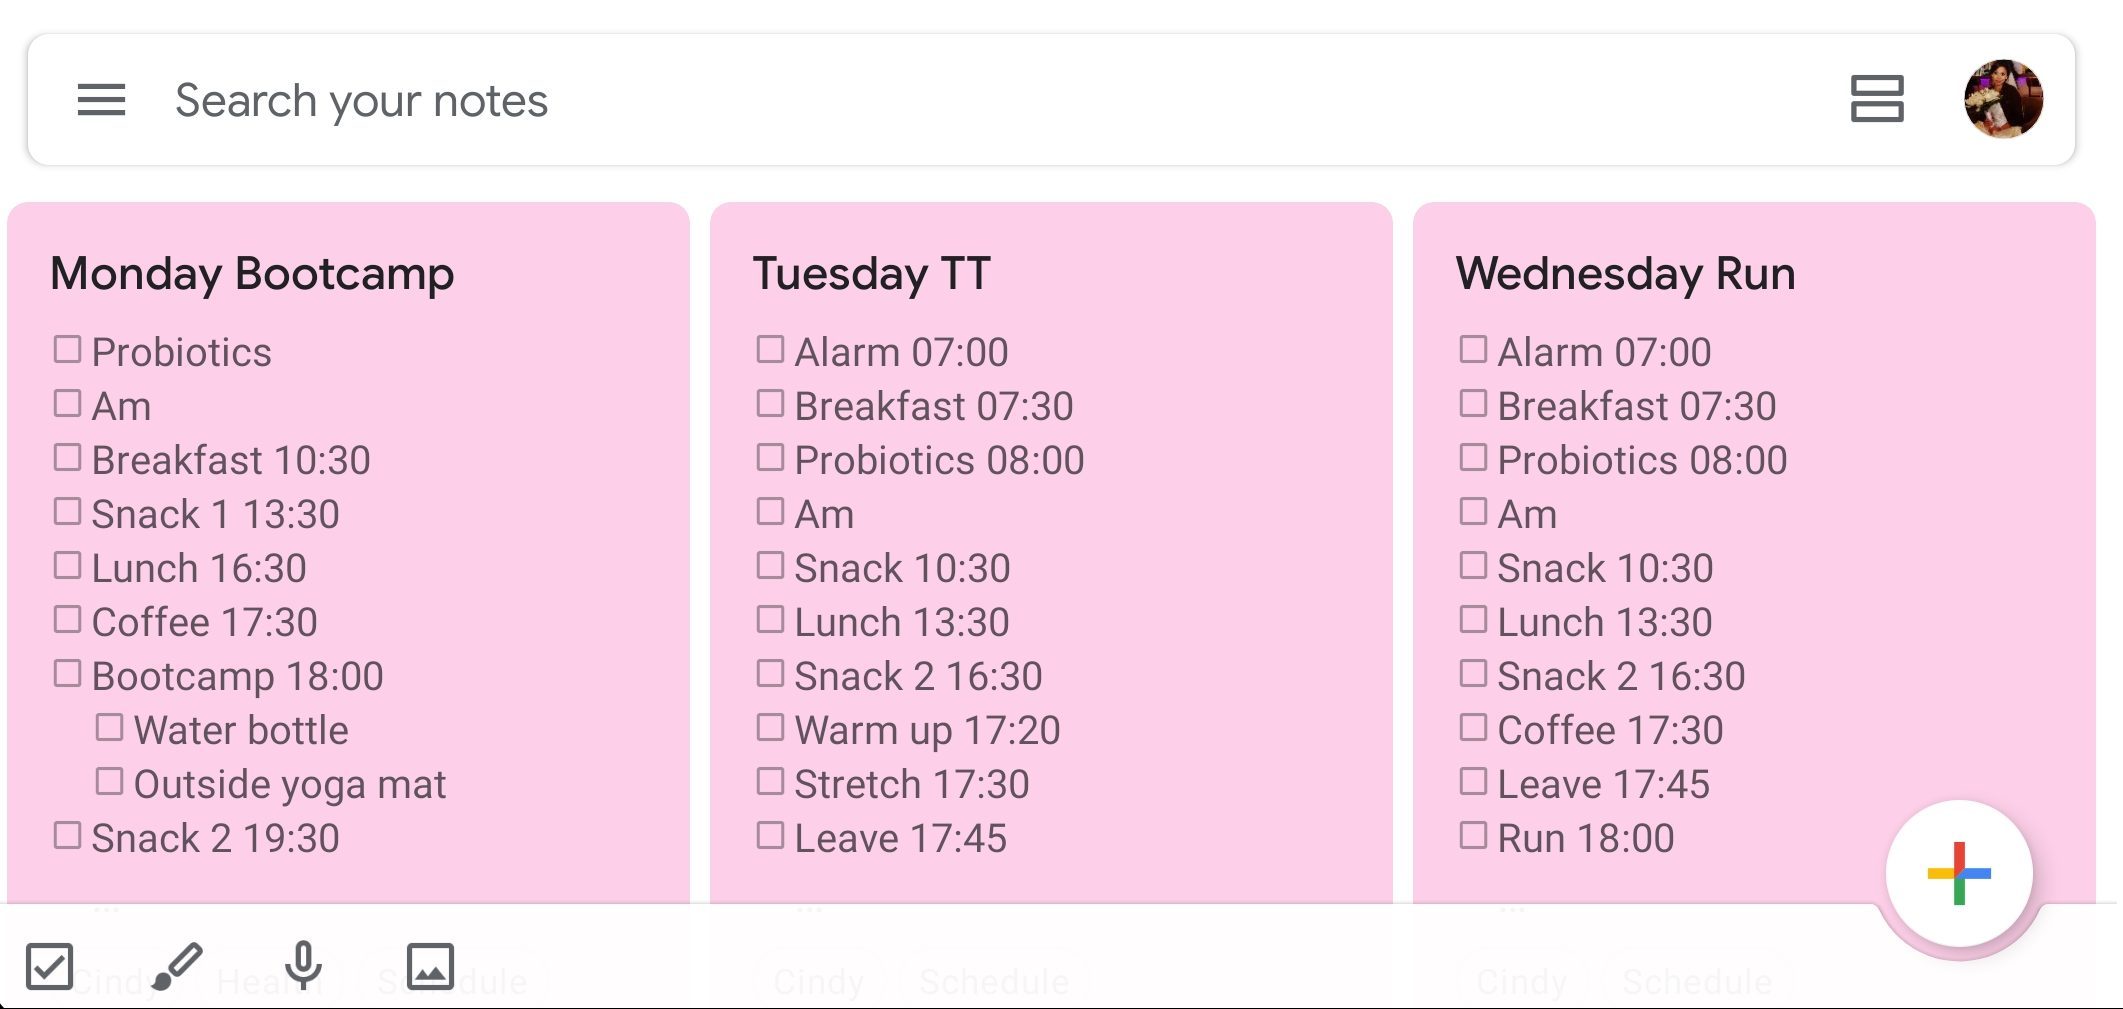Switch notes to list view layout
Viewport: 2123px width, 1009px height.
coord(1876,100)
